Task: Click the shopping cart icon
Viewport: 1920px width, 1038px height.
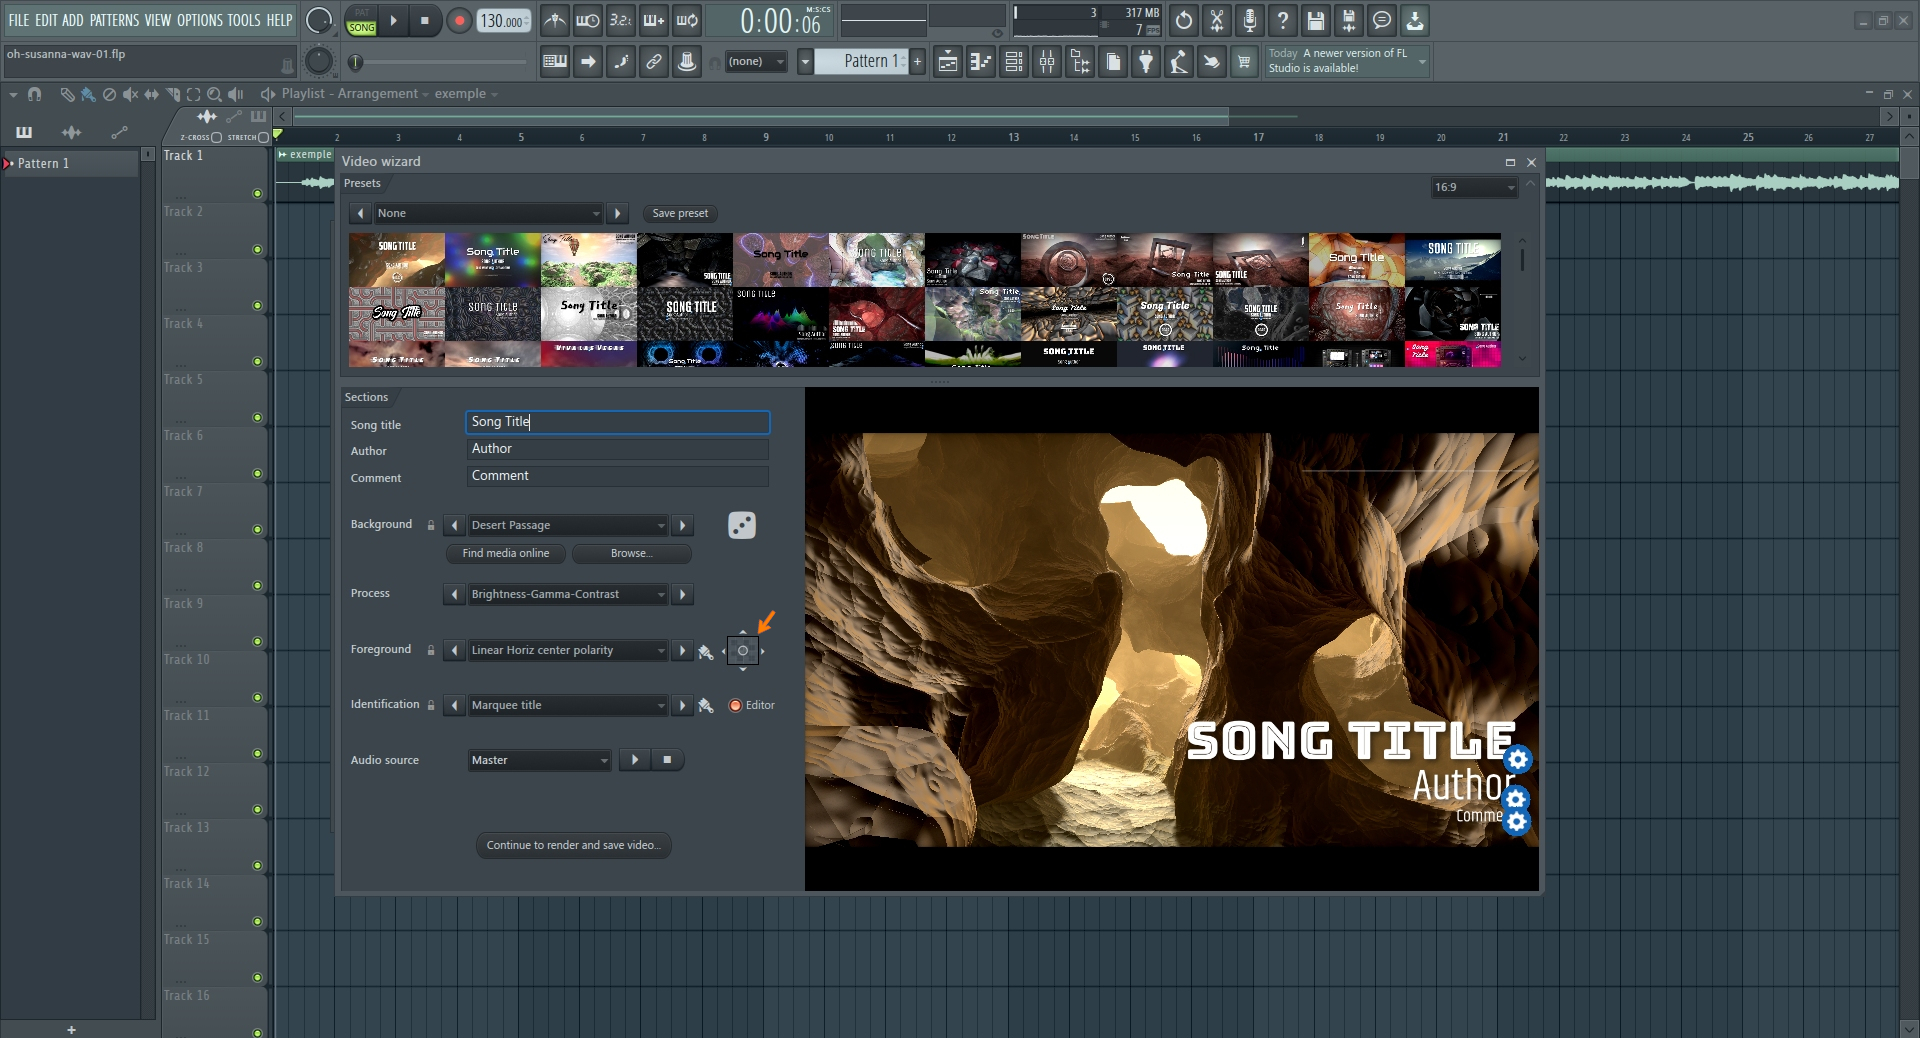Action: pyautogui.click(x=1244, y=62)
